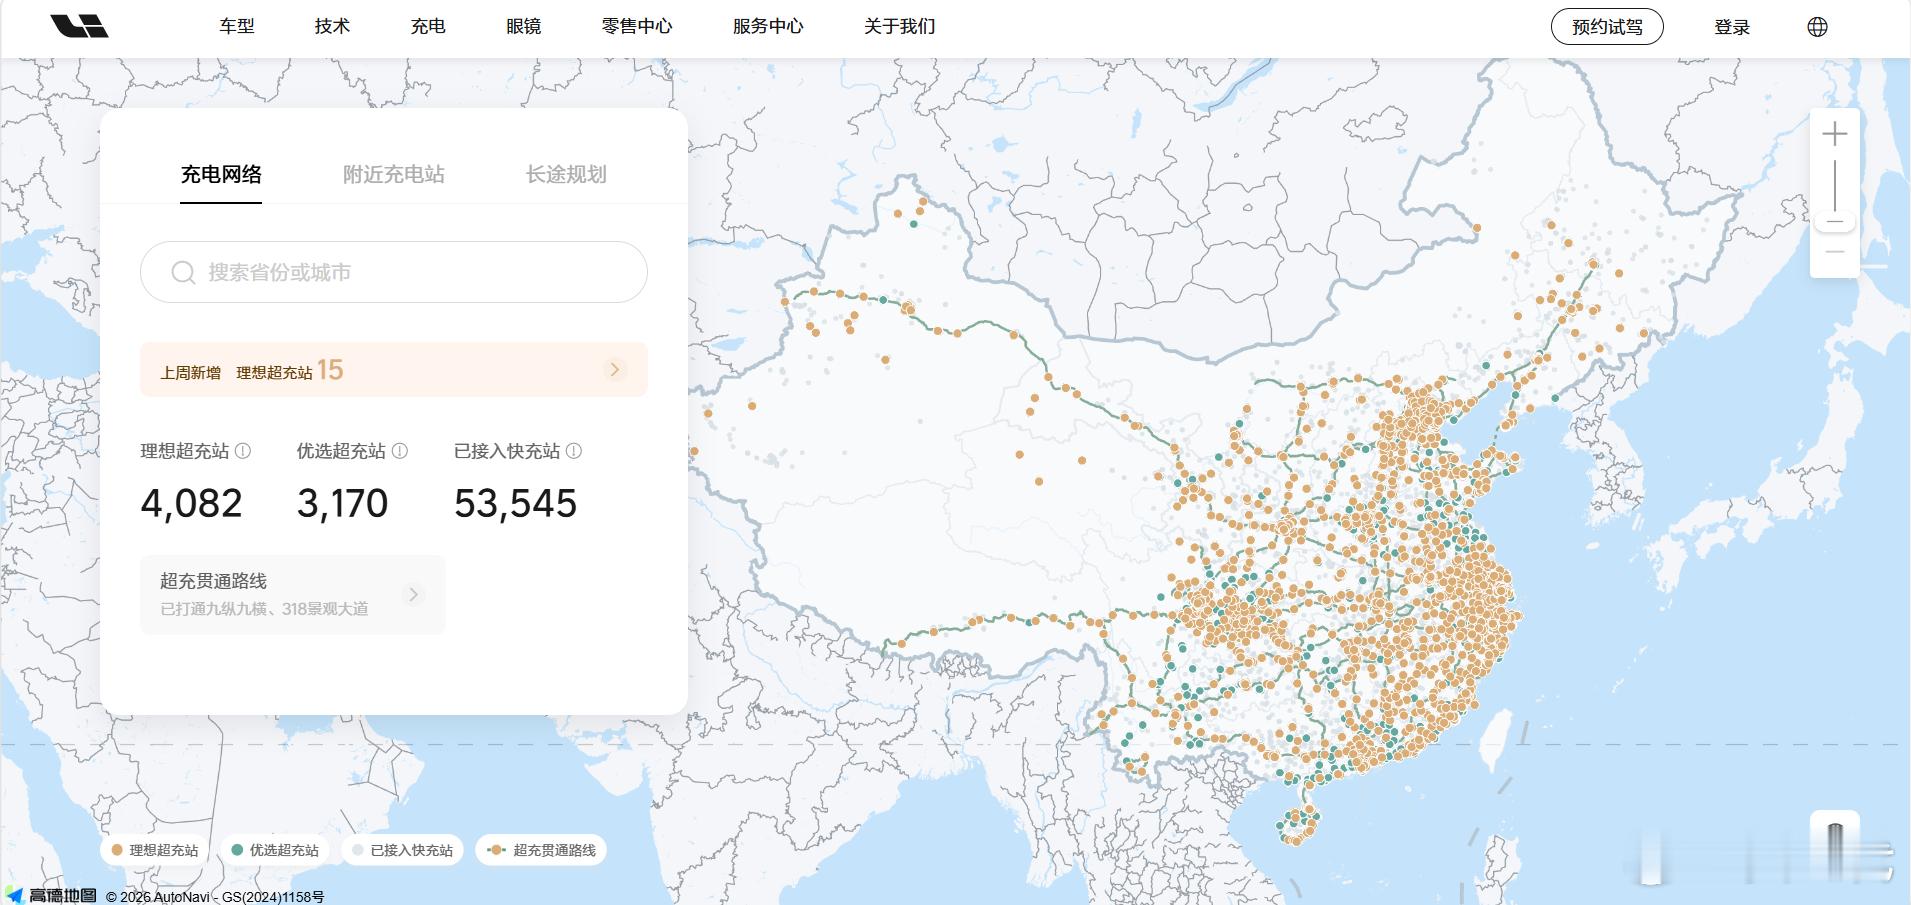The image size is (1911, 905).
Task: Expand 超充贯通路线 card arrow
Action: [413, 594]
